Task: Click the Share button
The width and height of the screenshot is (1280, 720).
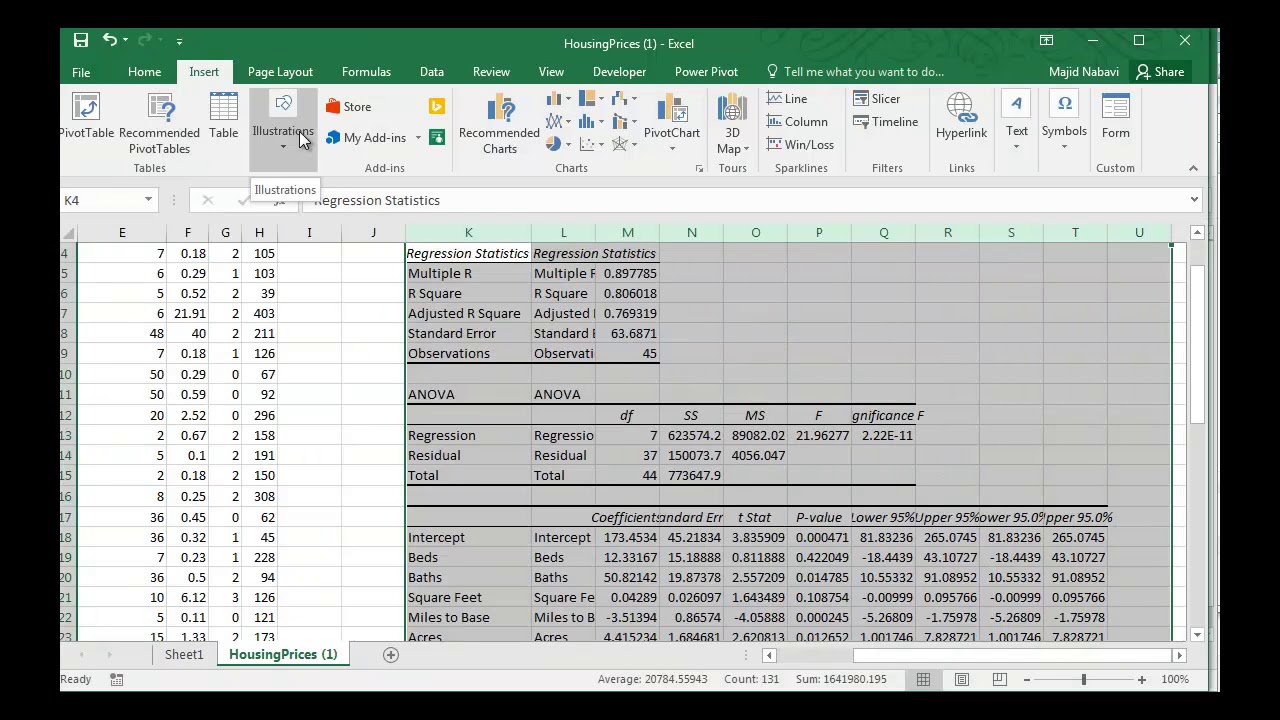Action: (1160, 72)
